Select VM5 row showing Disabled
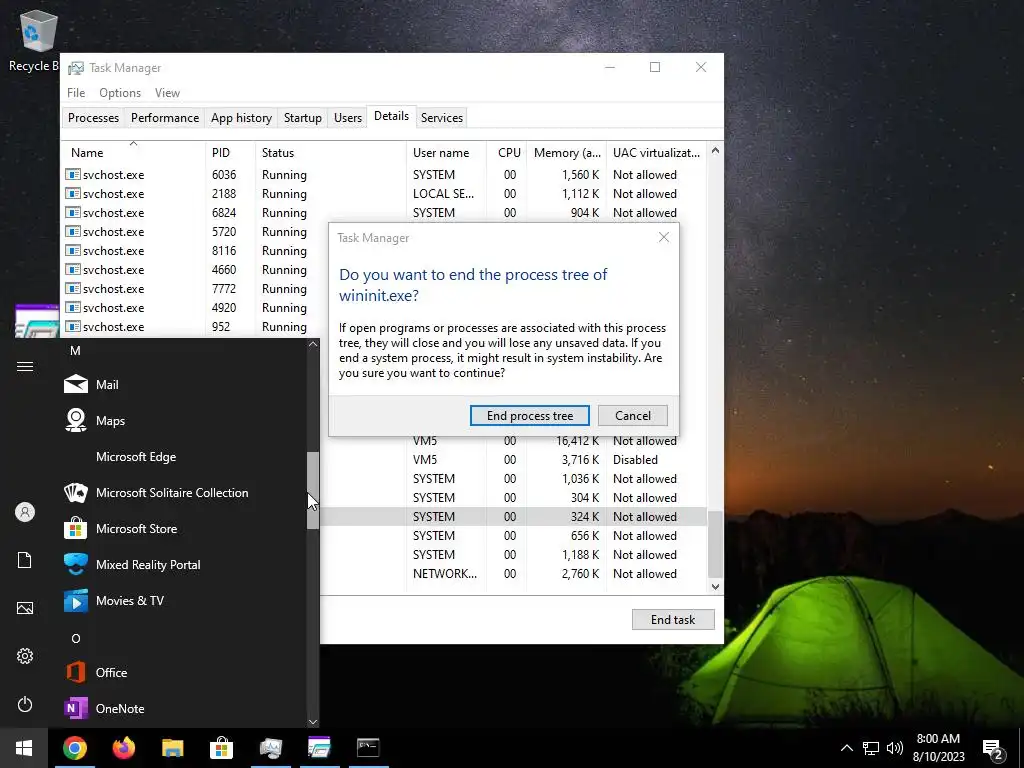 (x=513, y=460)
